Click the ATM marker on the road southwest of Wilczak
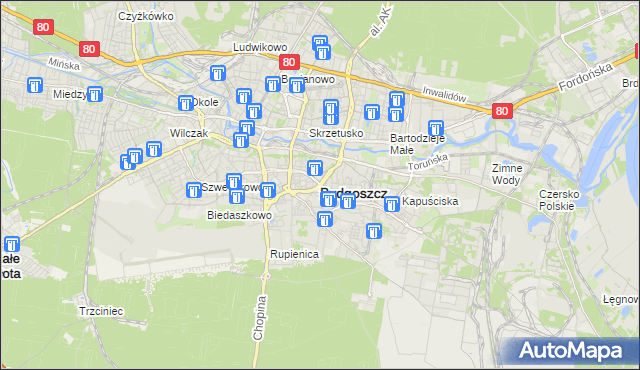This screenshot has width=640, height=370. [x=154, y=149]
